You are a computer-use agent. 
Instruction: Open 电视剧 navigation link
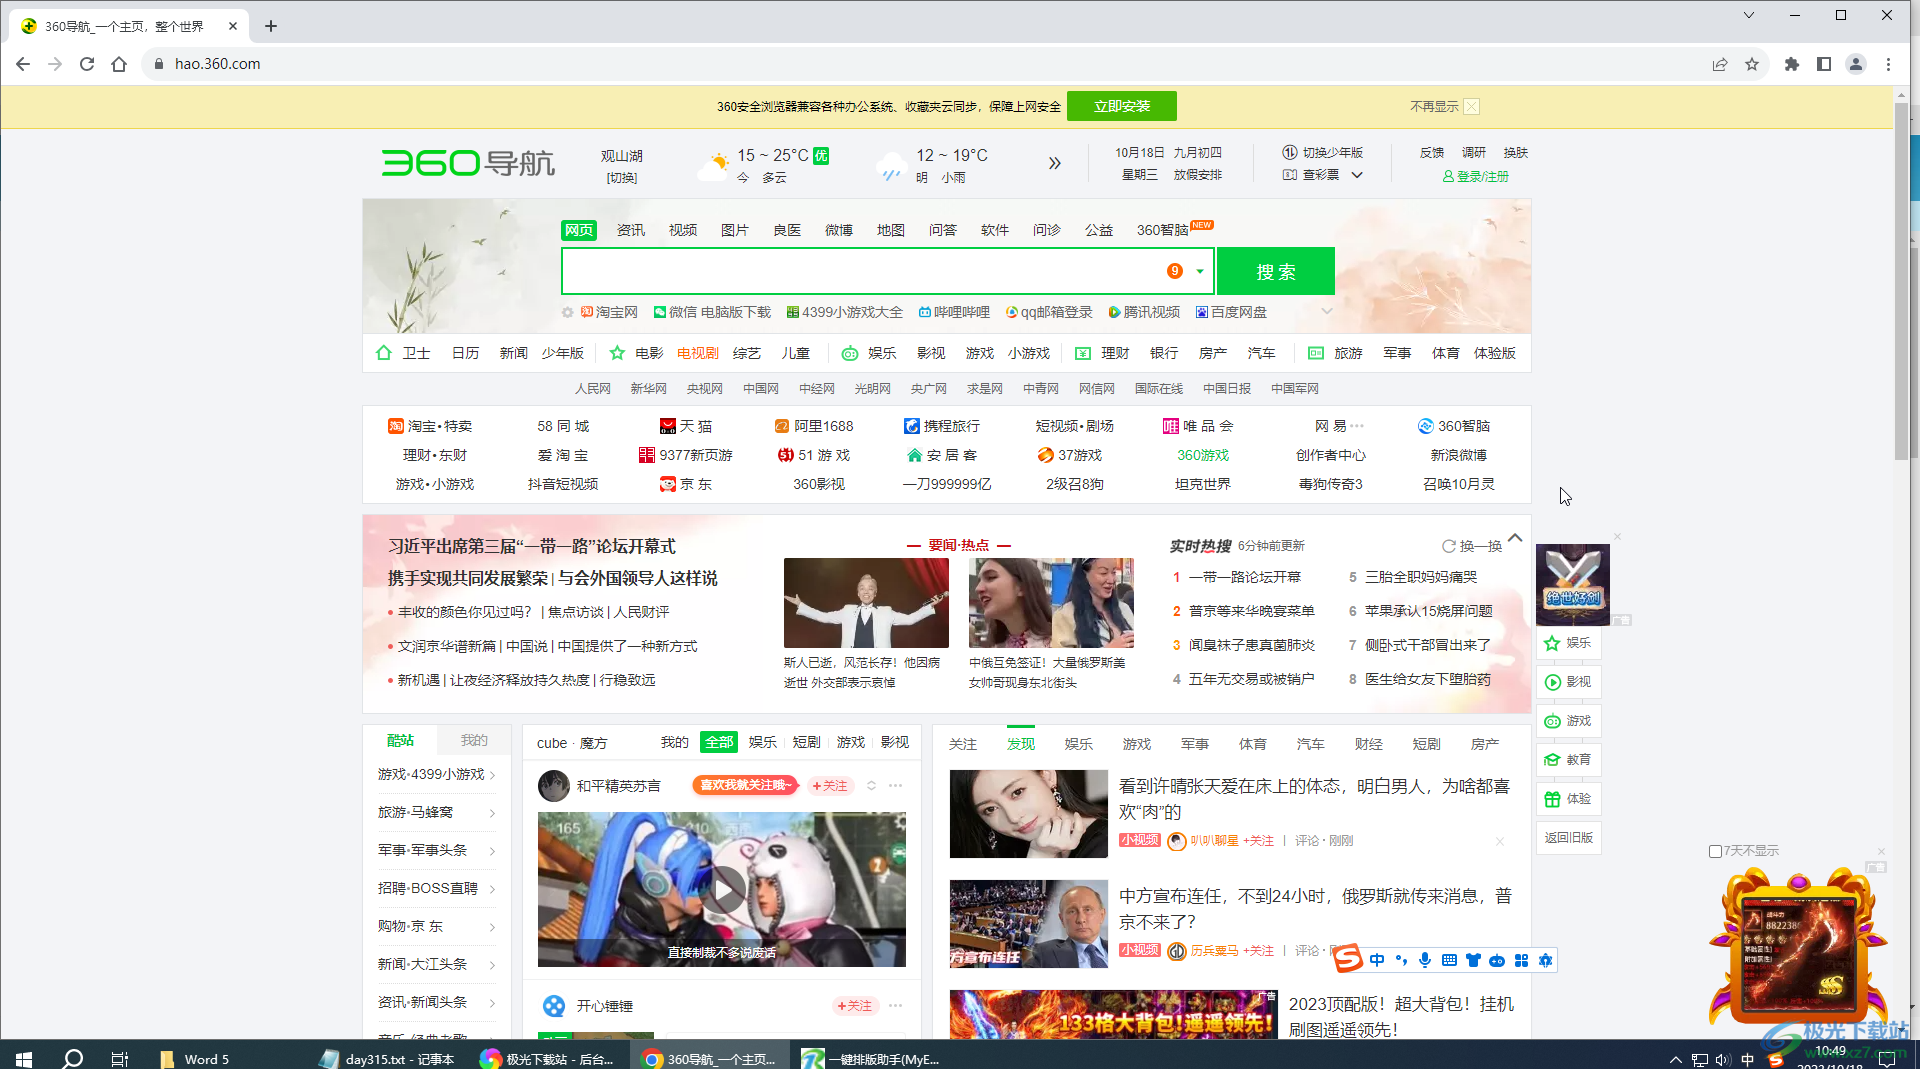click(697, 353)
